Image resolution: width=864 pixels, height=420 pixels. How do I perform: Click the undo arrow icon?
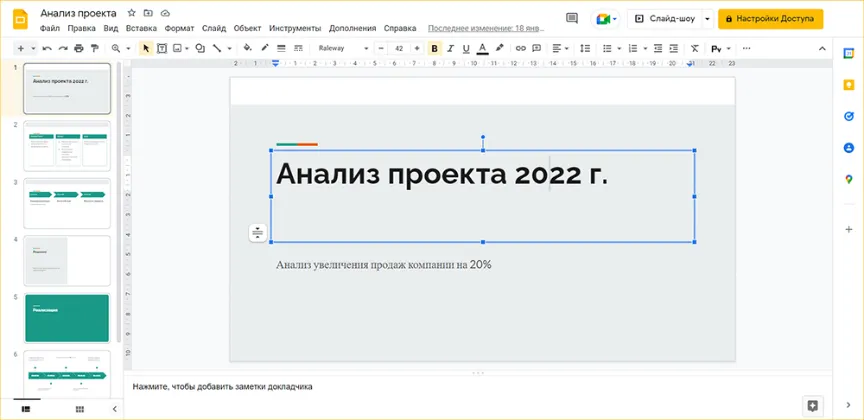(x=47, y=49)
